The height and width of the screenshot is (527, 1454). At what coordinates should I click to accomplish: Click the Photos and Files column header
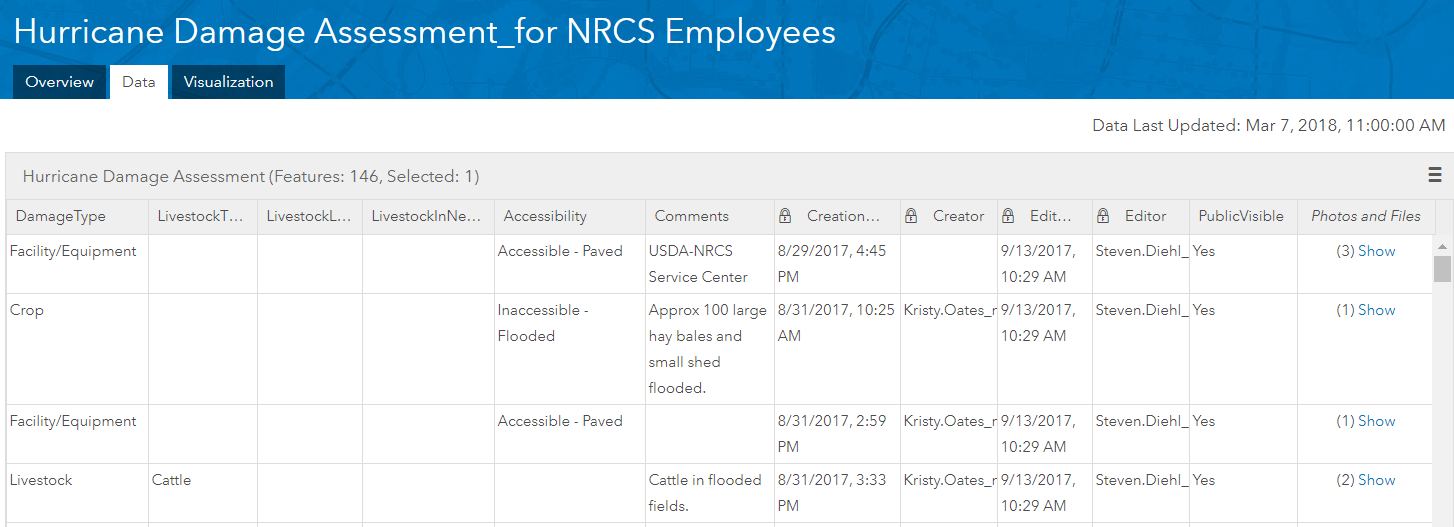point(1366,216)
